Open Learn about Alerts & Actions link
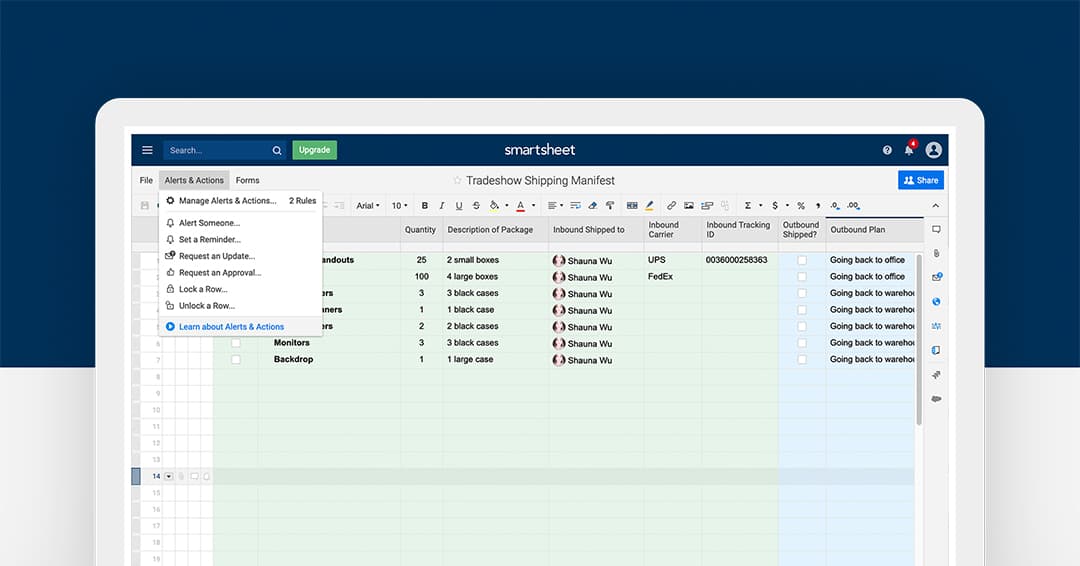1080x566 pixels. (x=231, y=327)
